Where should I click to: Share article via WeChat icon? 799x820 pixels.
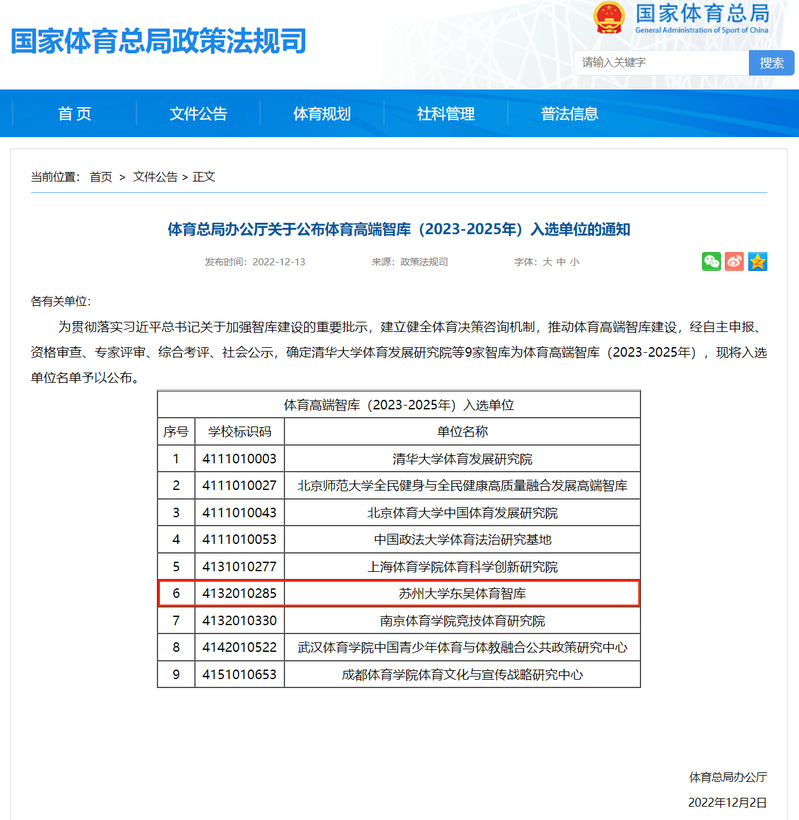711,262
